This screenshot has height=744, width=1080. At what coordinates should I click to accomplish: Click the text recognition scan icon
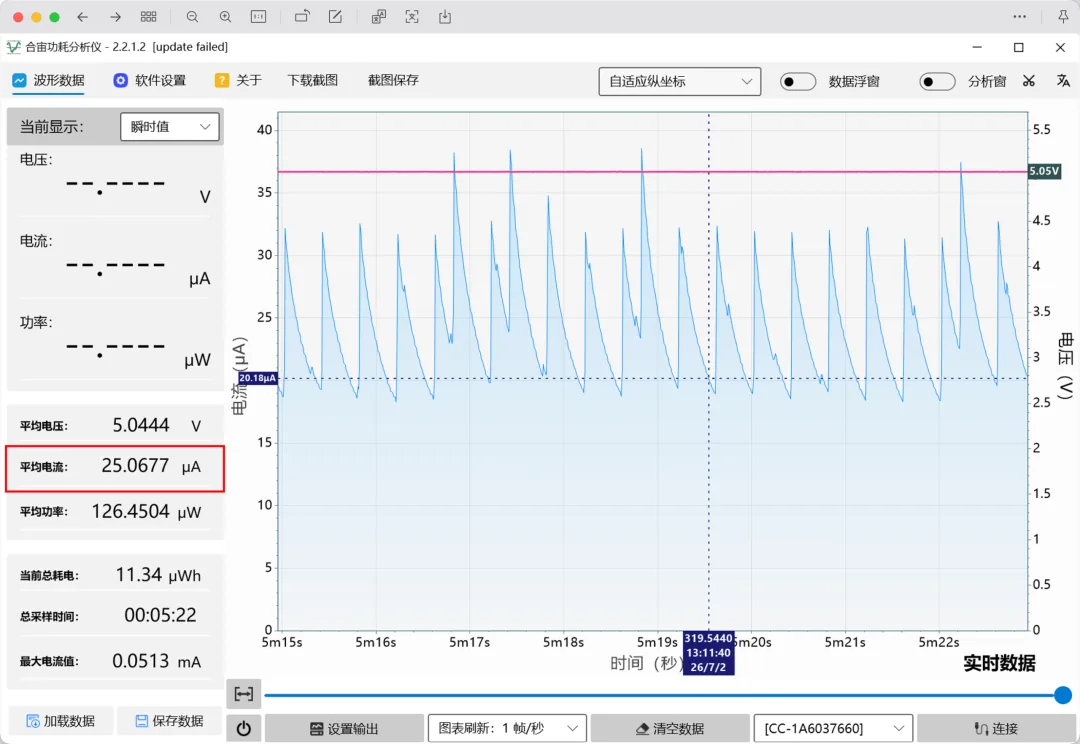412,17
